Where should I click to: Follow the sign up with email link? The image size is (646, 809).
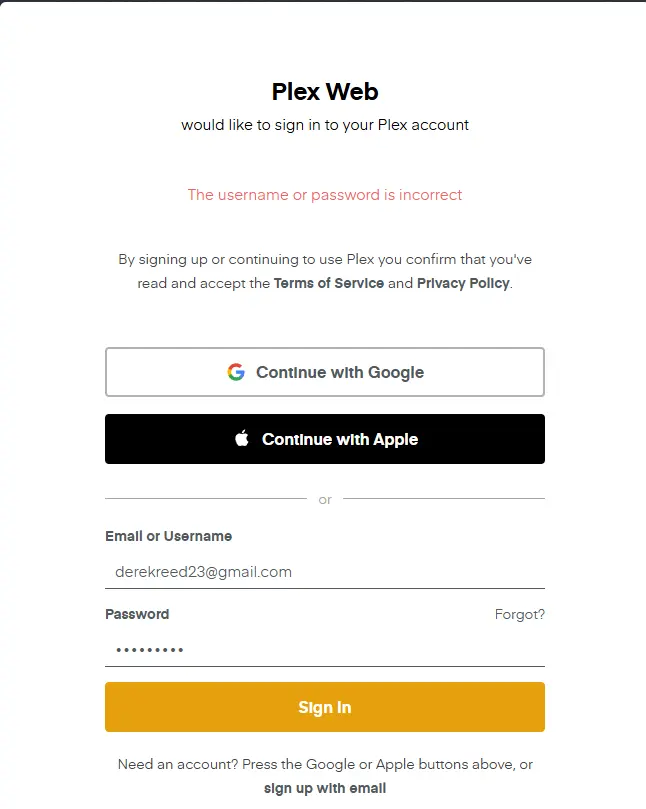(x=325, y=788)
